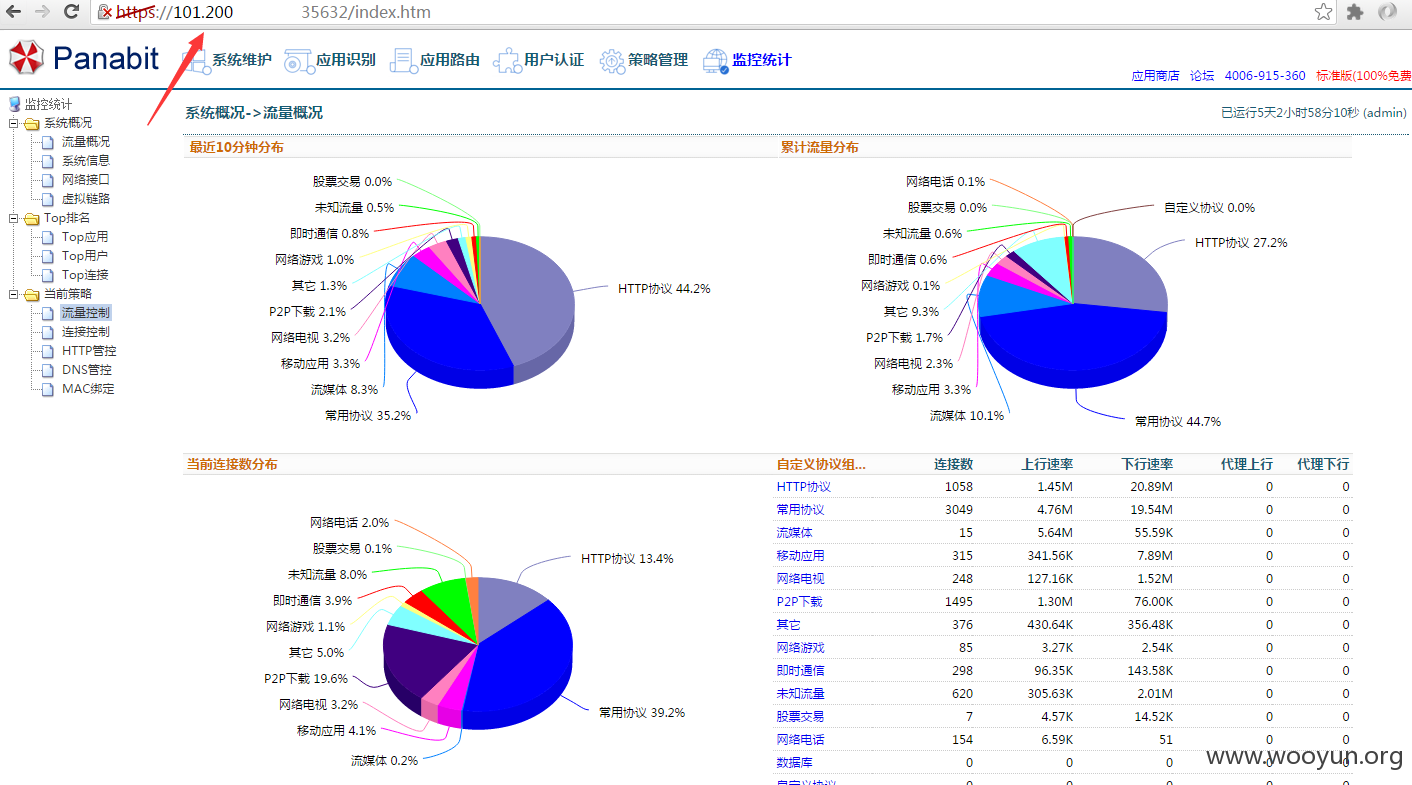
Task: Open 股票交易 in the protocol table
Action: 801,717
